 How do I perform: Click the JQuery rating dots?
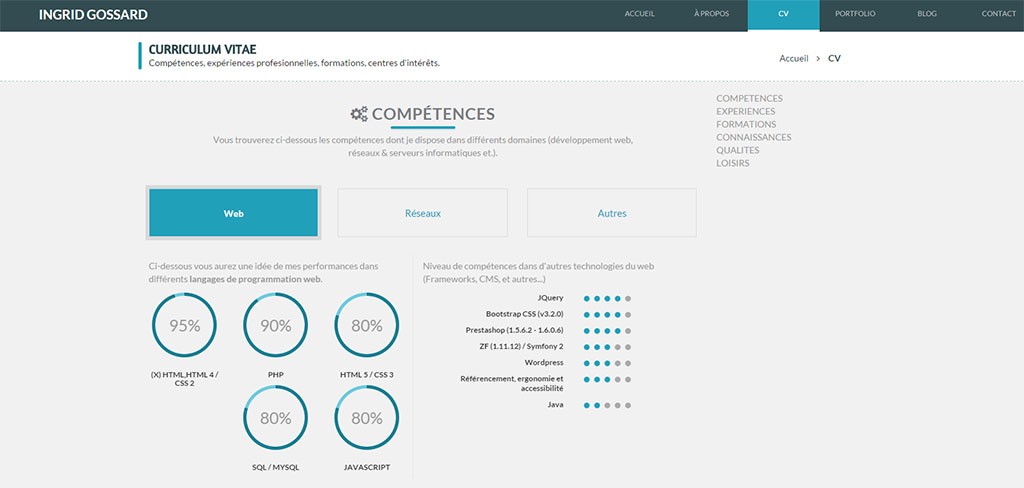click(x=607, y=299)
